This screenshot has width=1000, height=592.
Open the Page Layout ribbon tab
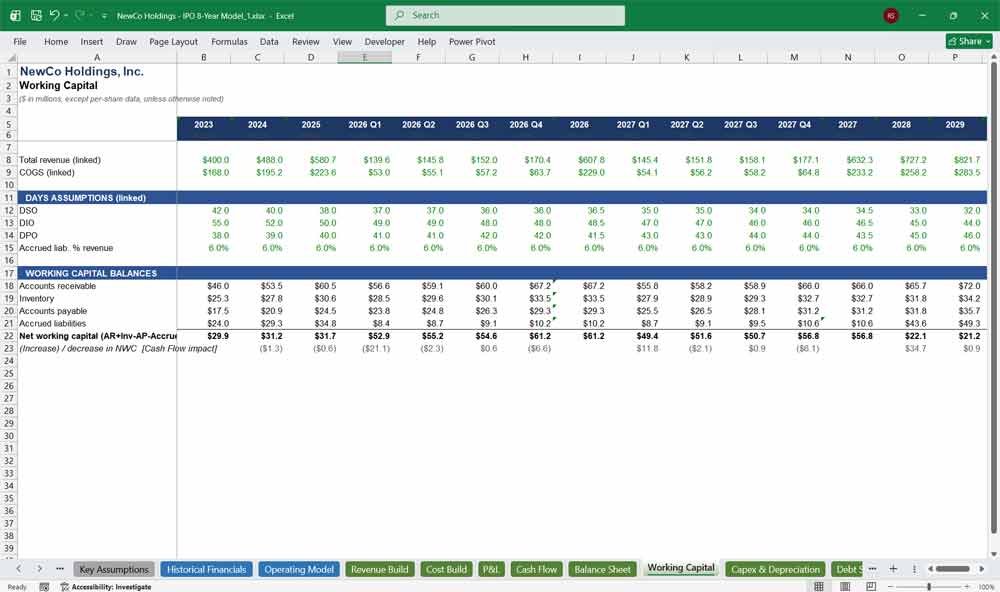tap(173, 41)
